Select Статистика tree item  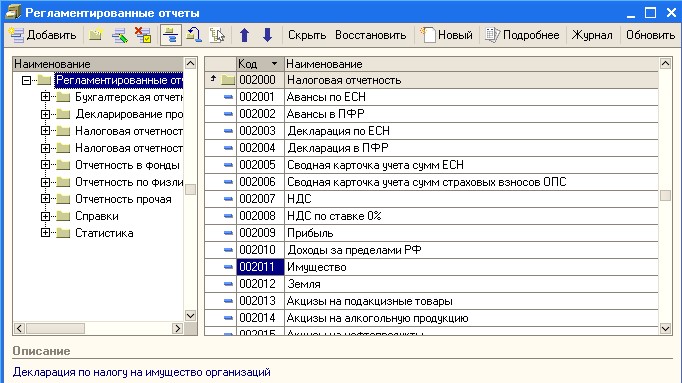104,233
